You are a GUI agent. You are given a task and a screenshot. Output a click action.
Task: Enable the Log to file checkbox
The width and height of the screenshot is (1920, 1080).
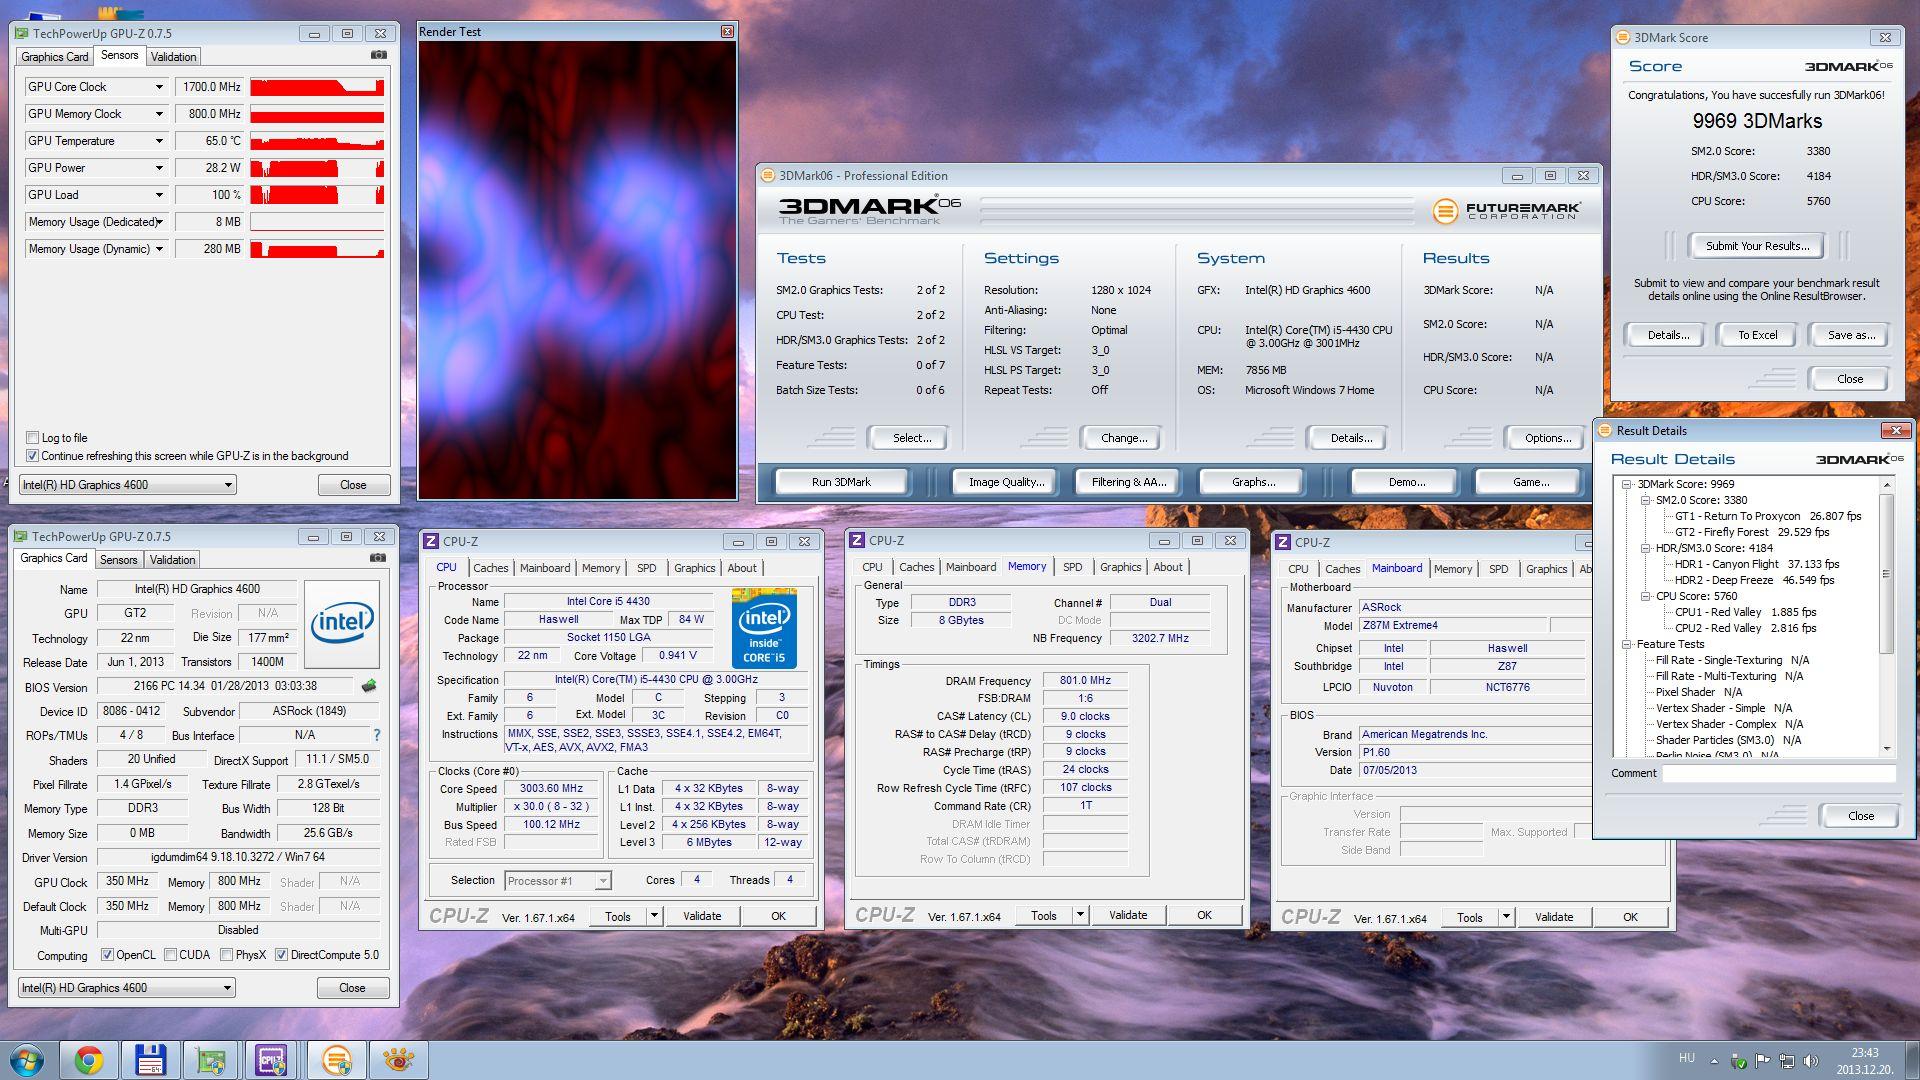[x=32, y=437]
